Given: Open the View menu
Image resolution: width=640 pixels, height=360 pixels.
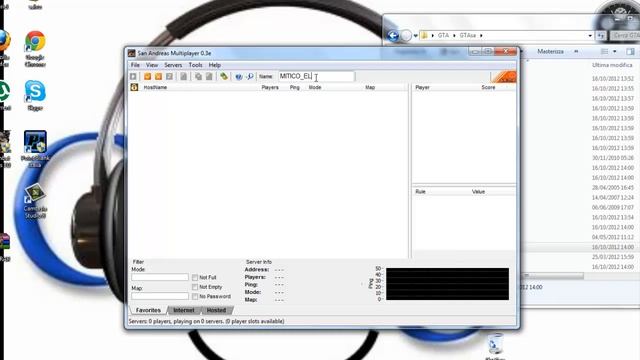Looking at the screenshot, I should point(152,65).
